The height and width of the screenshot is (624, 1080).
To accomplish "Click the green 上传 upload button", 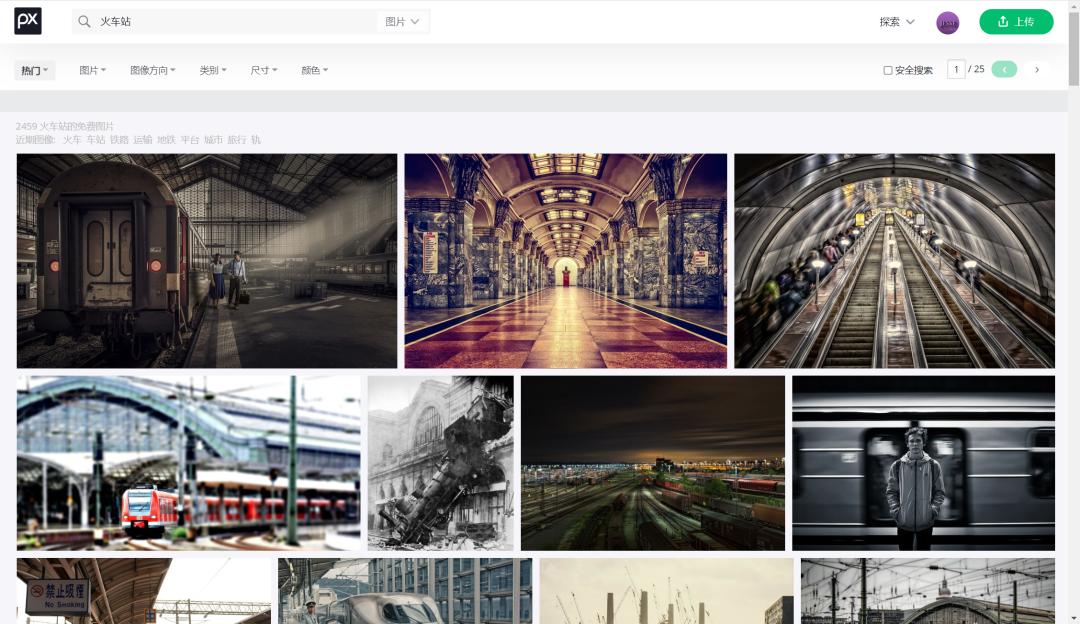I will (x=1015, y=22).
